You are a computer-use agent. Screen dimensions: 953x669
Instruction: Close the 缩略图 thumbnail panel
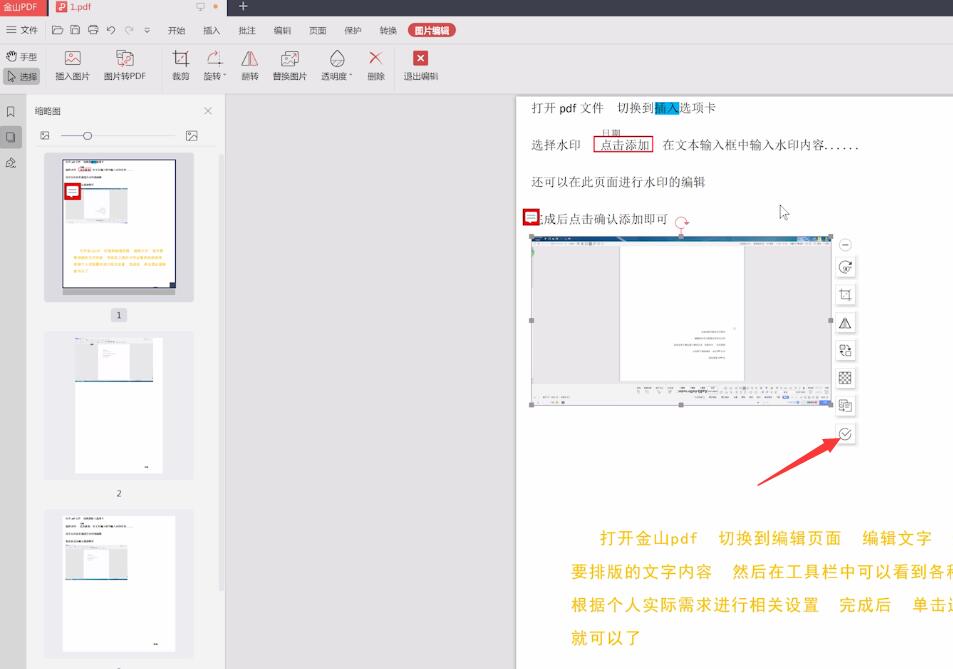pos(208,111)
